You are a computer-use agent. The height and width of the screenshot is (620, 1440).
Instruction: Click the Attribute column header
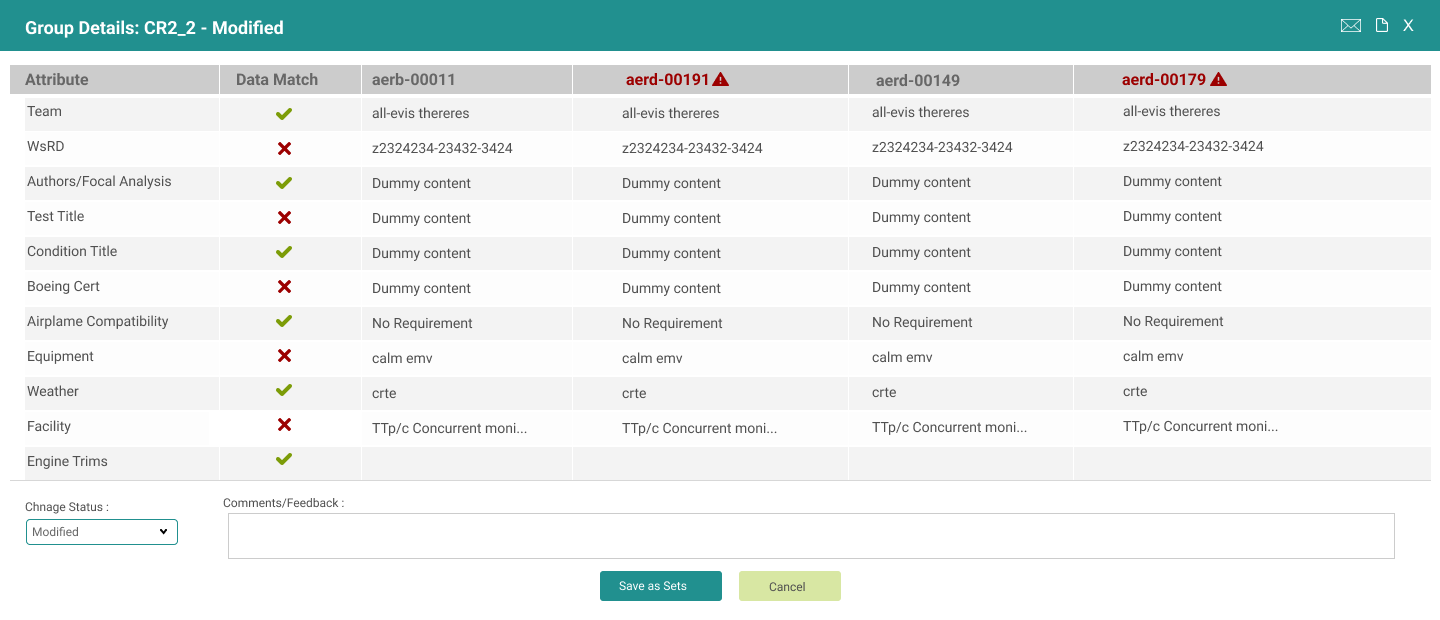57,80
